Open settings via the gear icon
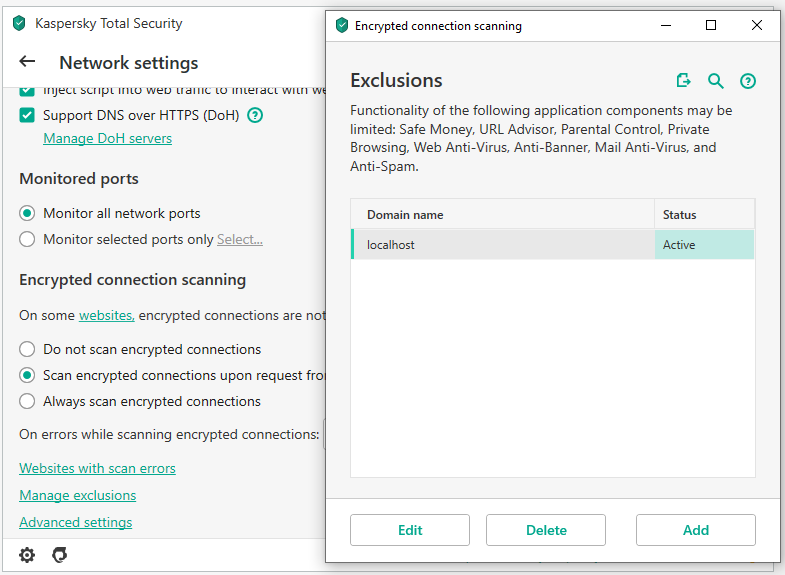The height and width of the screenshot is (575, 785). (27, 555)
